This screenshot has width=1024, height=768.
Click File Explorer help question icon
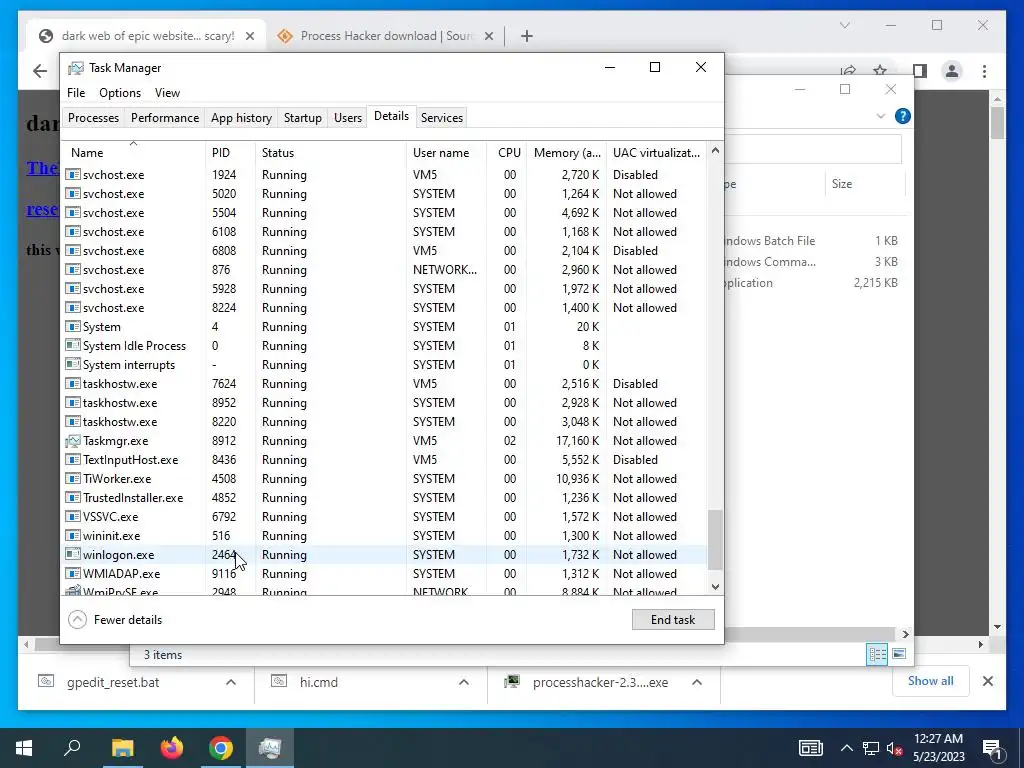(x=903, y=116)
